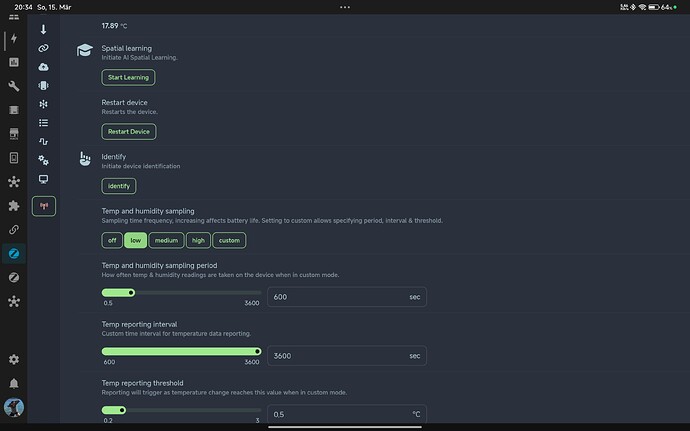Click the Temp reporting interval slider handle

coord(257,351)
